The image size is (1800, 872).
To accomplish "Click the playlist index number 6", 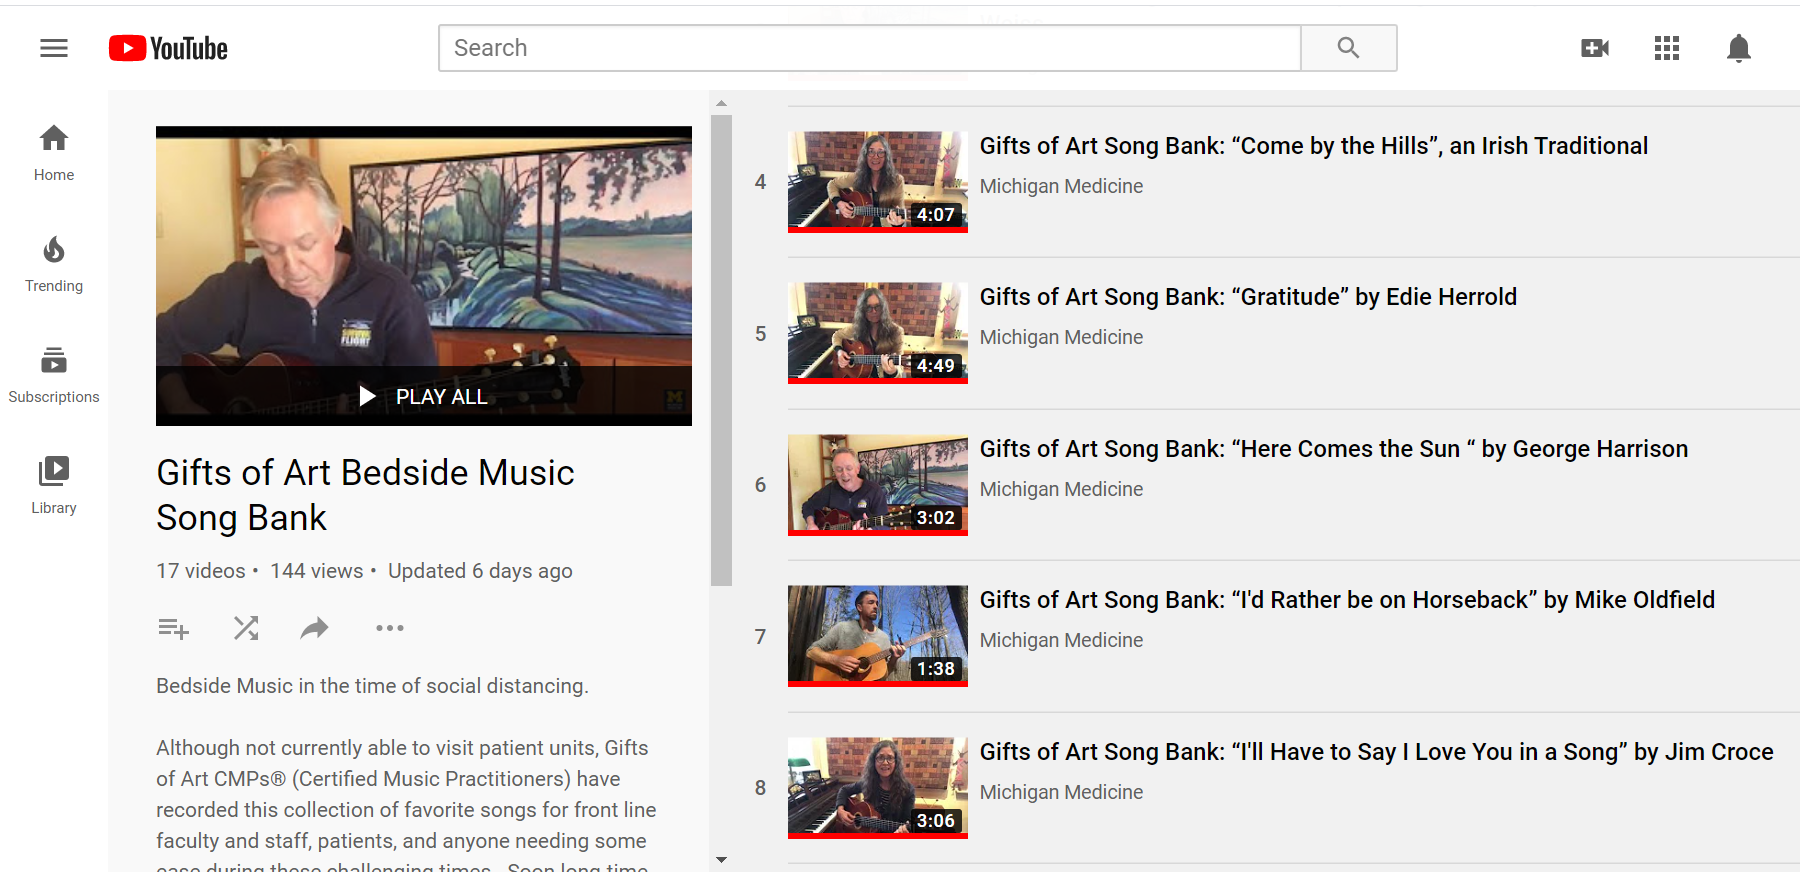I will pyautogui.click(x=760, y=485).
